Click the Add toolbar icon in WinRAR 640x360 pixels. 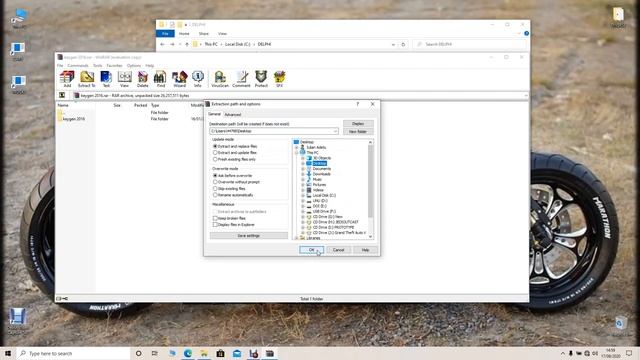67,78
